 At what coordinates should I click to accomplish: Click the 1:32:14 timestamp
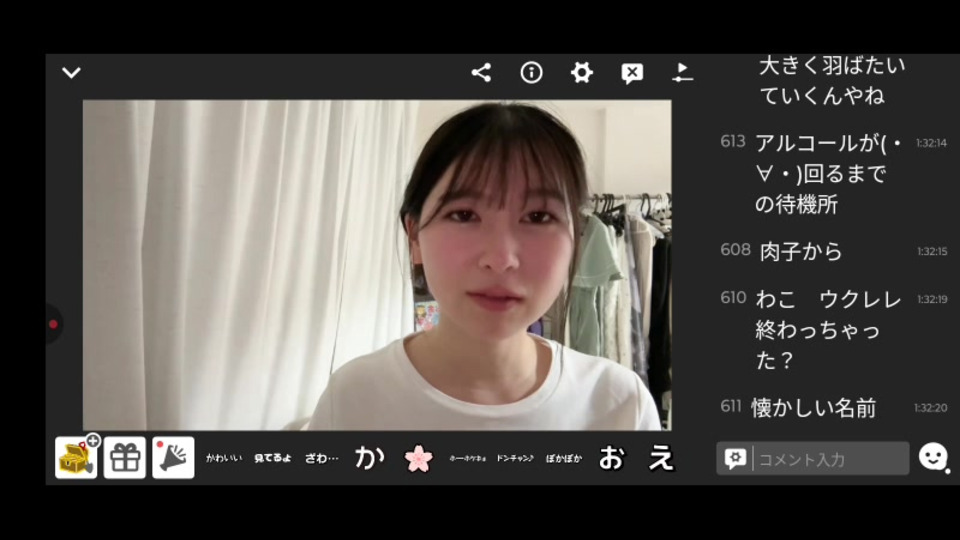tap(931, 143)
